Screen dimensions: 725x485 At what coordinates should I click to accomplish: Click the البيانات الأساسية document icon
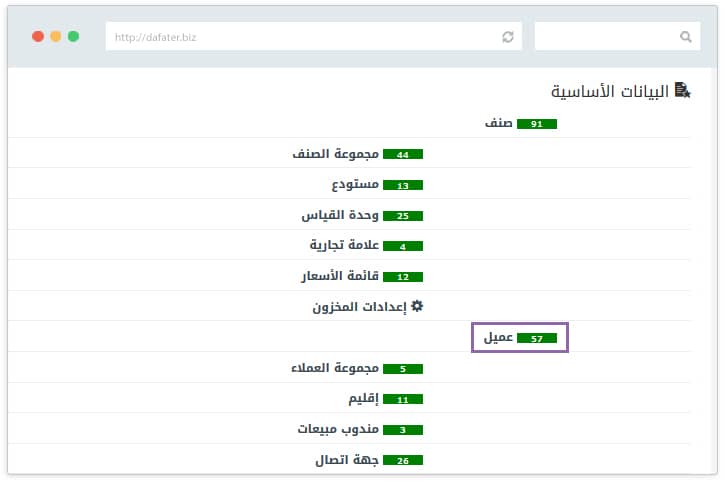[682, 91]
